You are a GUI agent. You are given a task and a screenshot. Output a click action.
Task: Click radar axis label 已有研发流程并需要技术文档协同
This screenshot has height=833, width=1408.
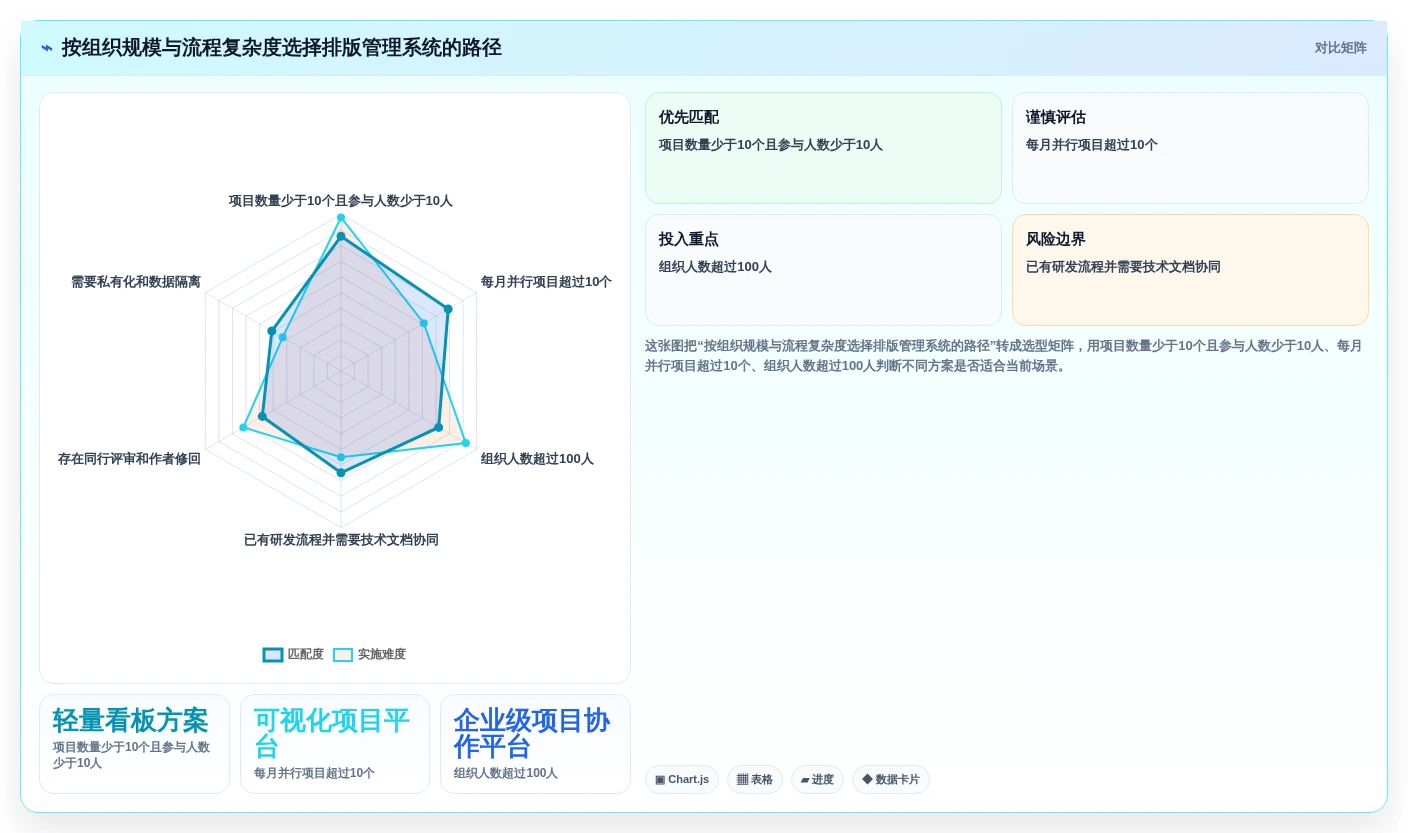point(341,540)
